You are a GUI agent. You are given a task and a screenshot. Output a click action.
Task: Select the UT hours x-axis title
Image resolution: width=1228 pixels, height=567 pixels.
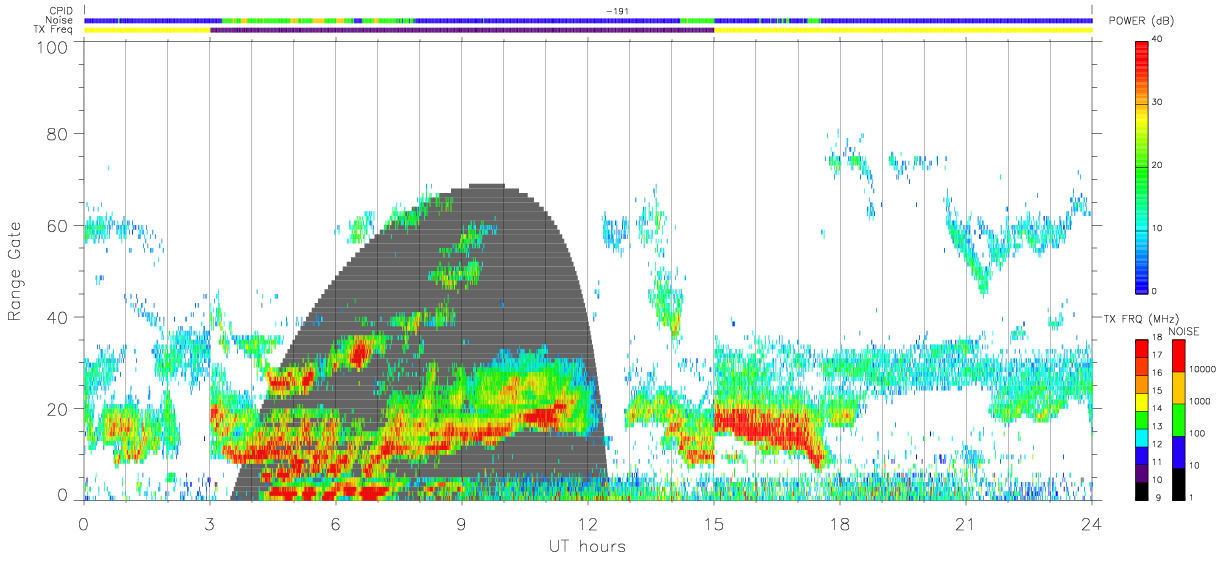click(586, 546)
